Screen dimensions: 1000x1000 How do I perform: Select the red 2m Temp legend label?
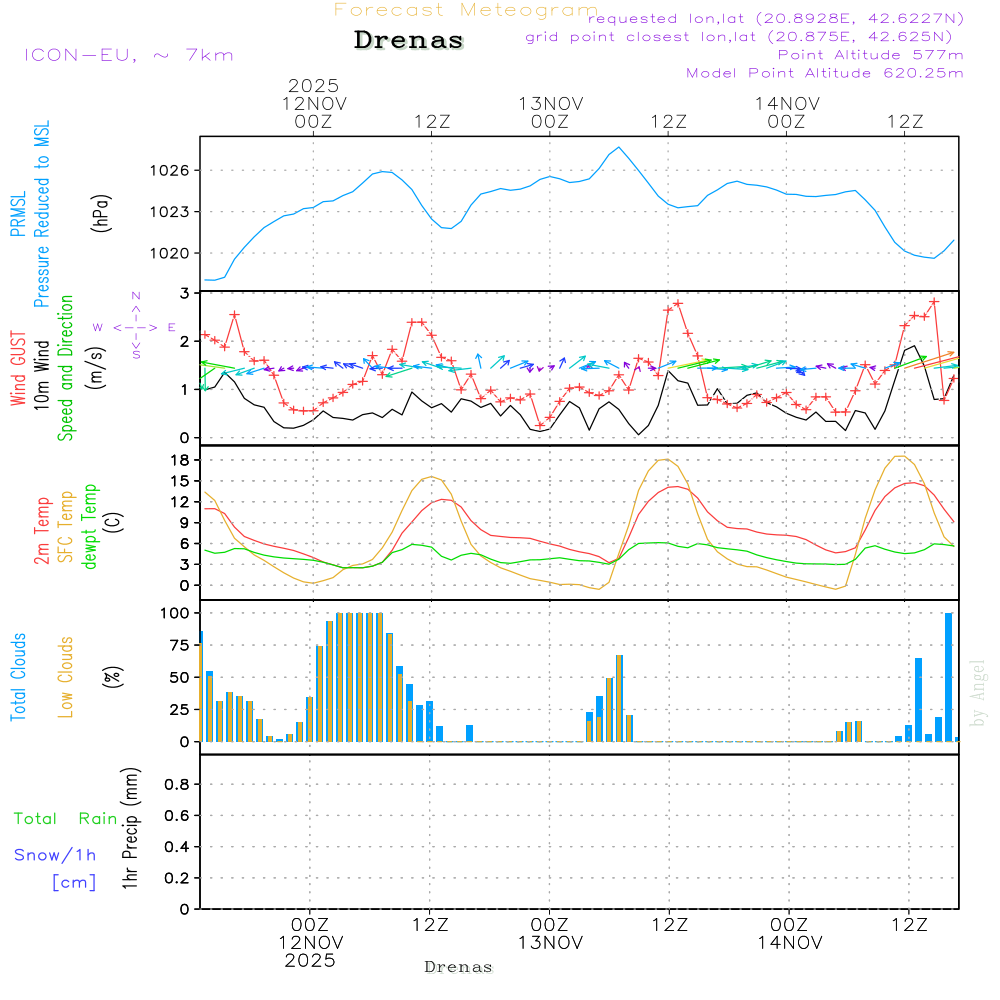[42, 529]
